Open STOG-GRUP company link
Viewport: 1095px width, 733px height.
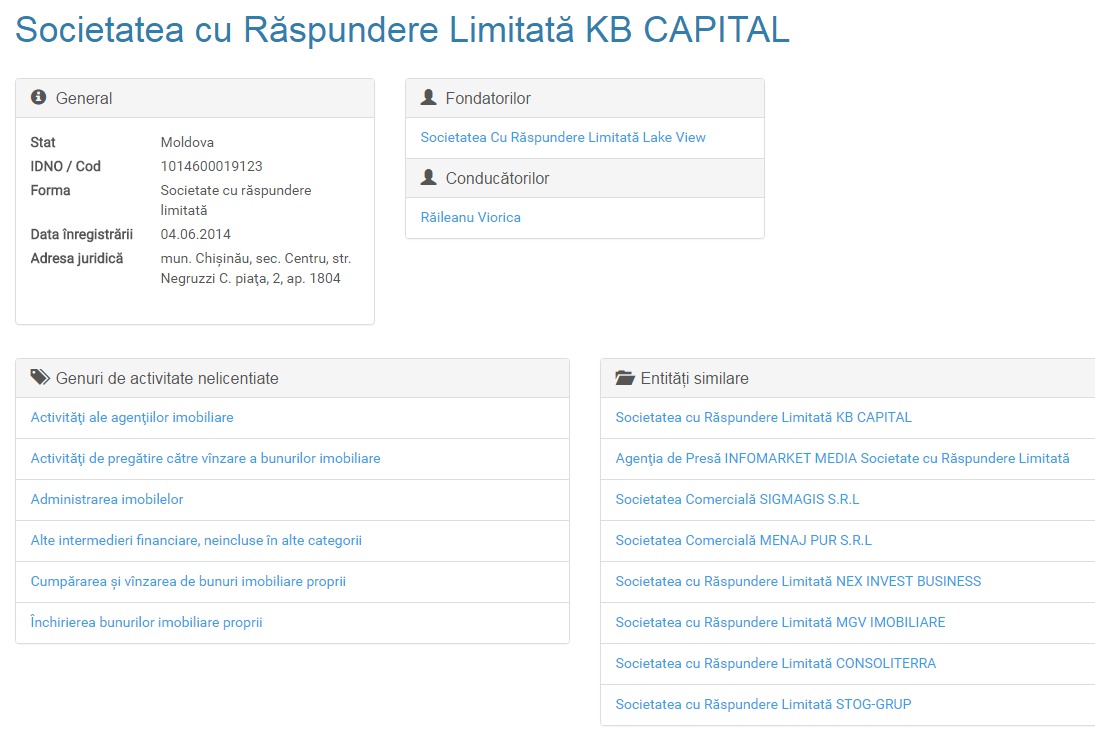(763, 704)
